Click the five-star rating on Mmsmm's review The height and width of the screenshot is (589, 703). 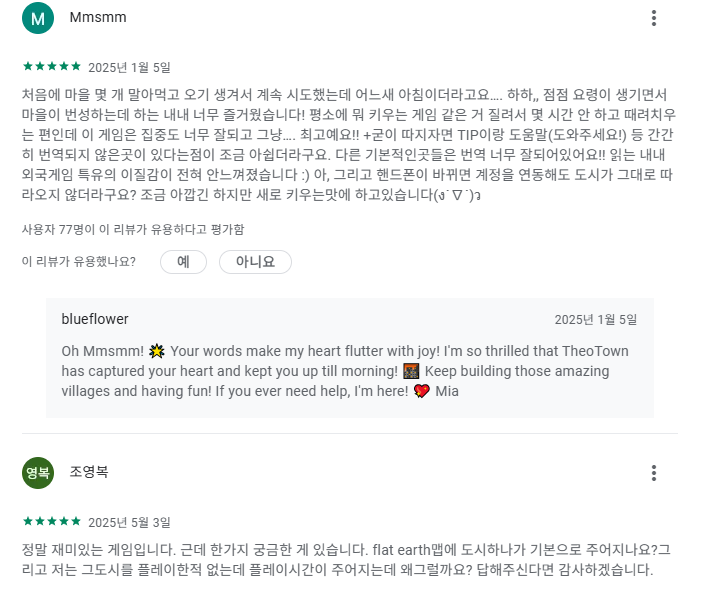coord(52,67)
